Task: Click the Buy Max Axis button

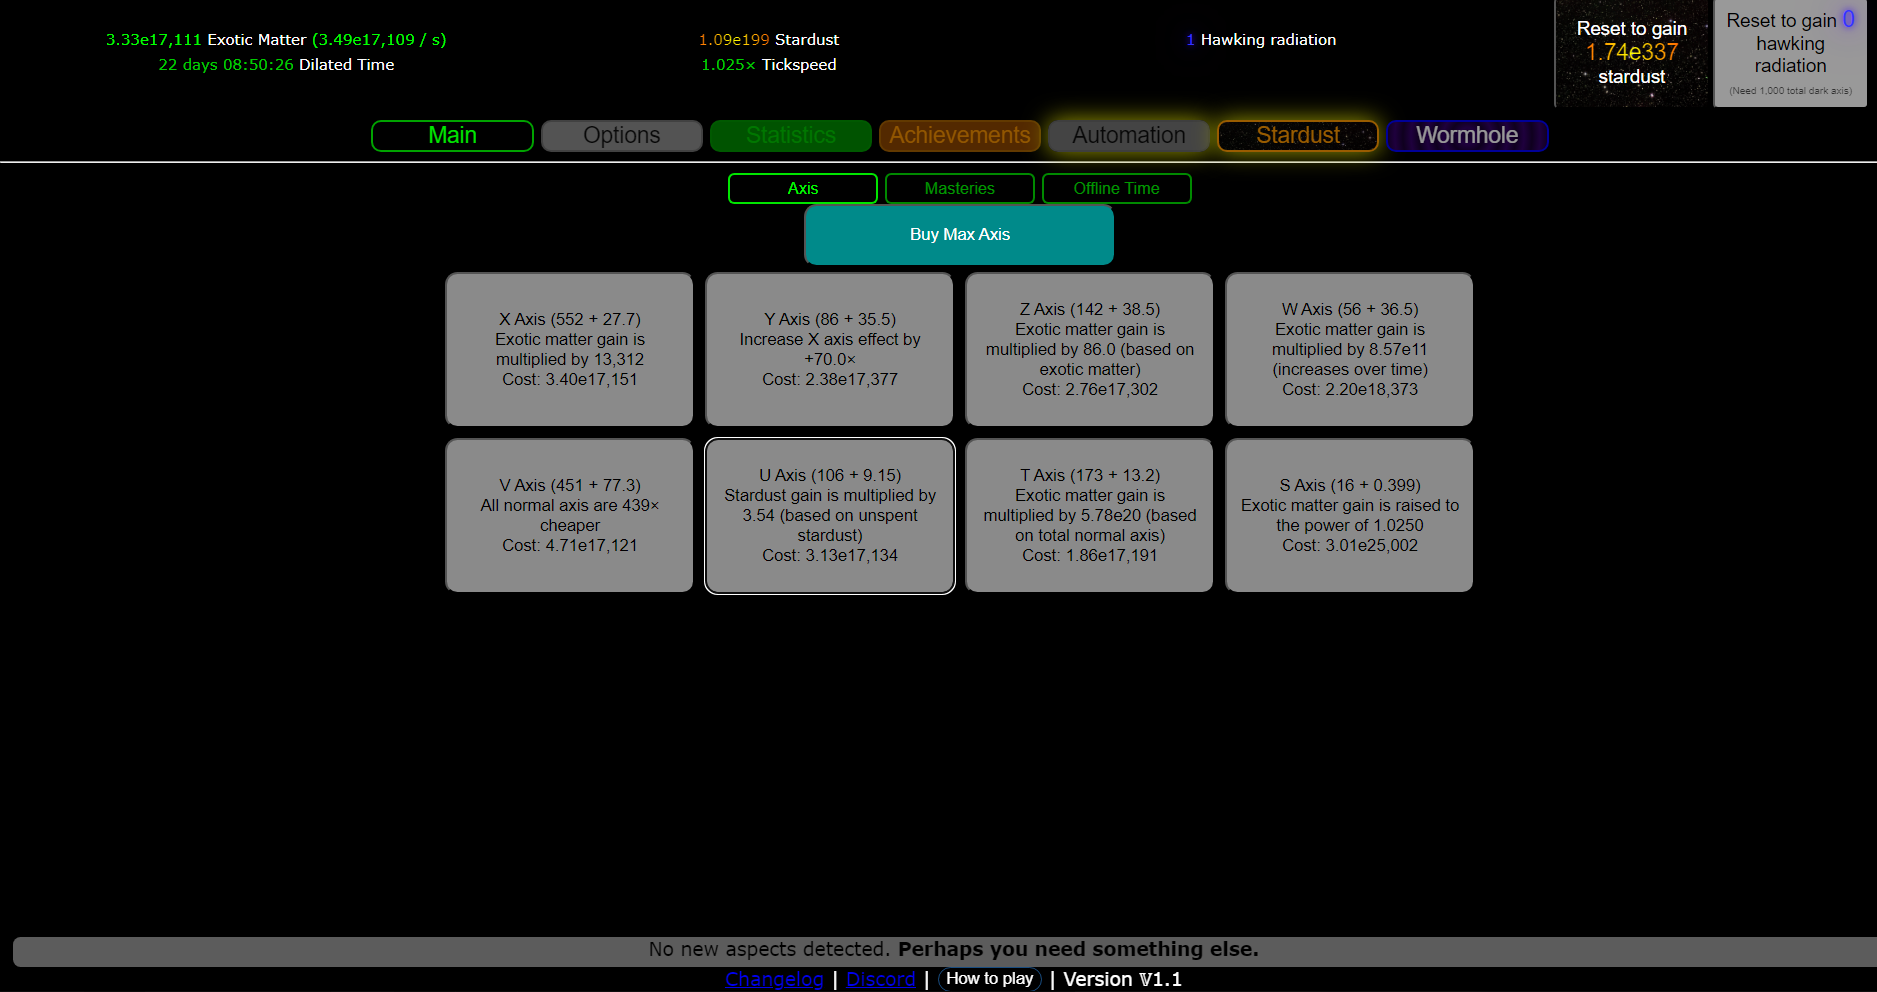Action: click(959, 235)
